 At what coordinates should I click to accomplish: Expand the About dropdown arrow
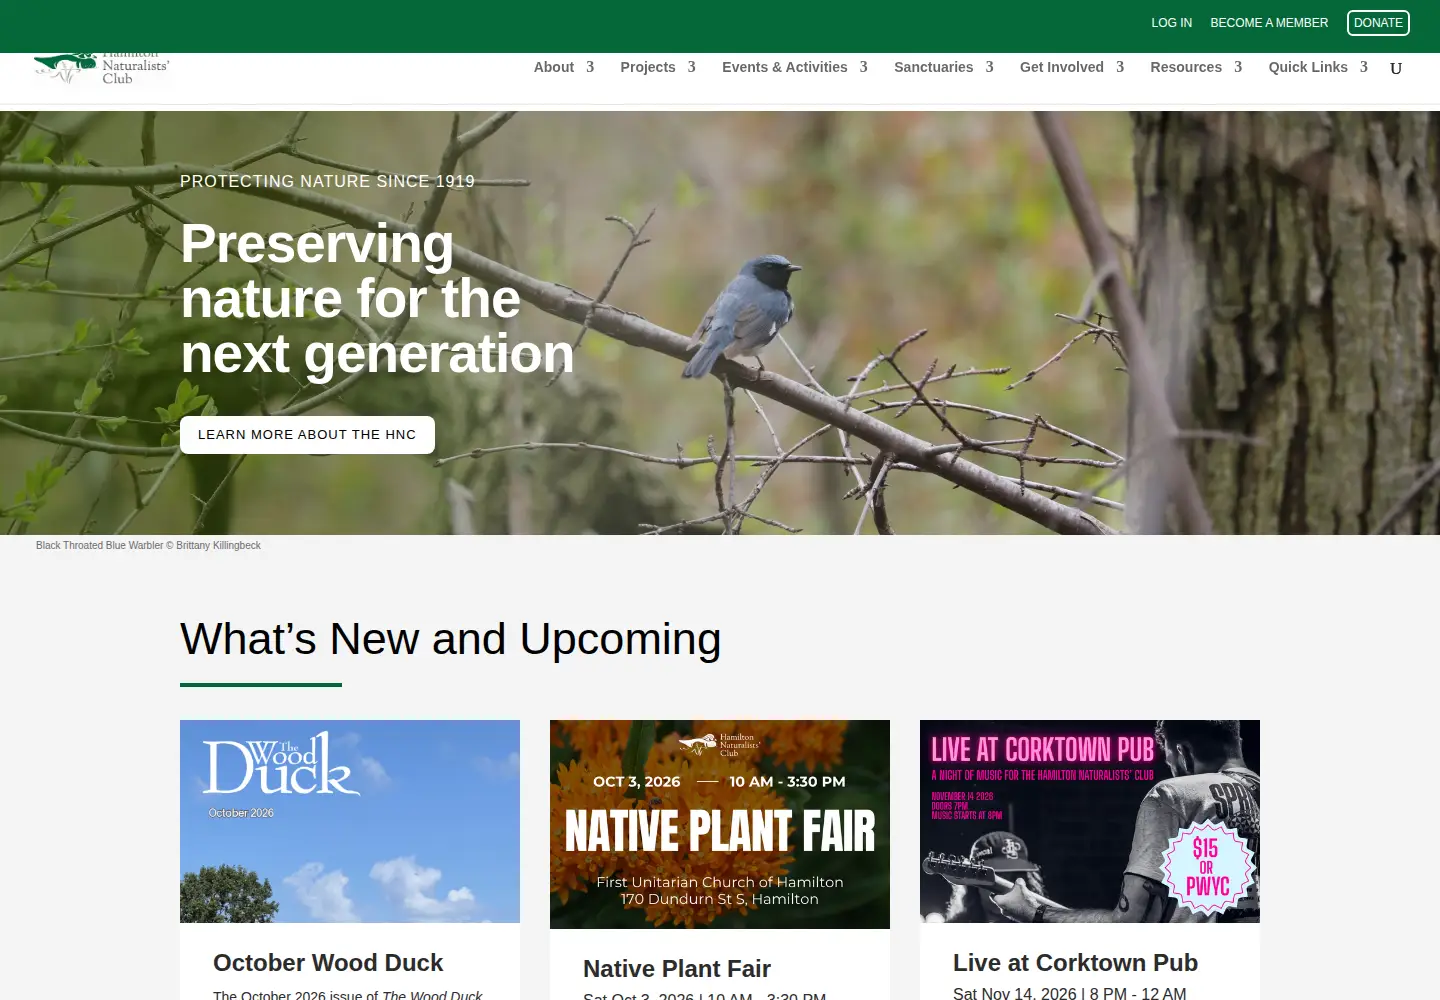pyautogui.click(x=590, y=67)
